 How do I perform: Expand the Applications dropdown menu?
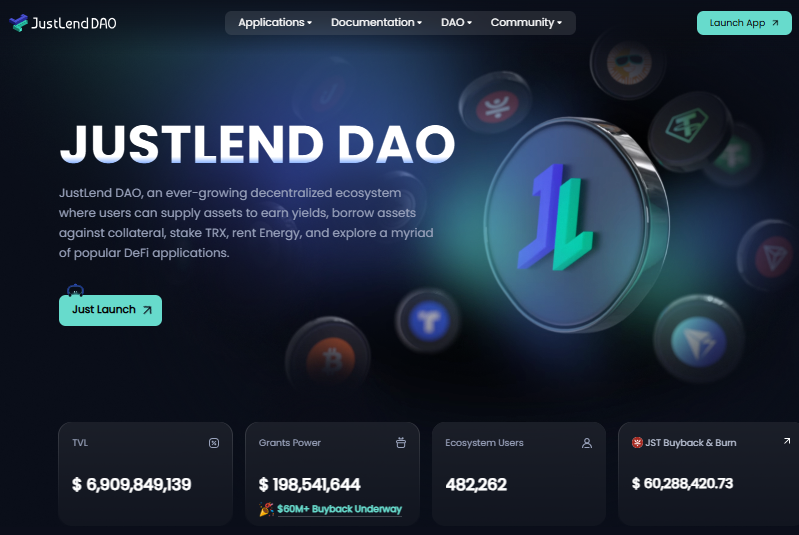click(275, 22)
